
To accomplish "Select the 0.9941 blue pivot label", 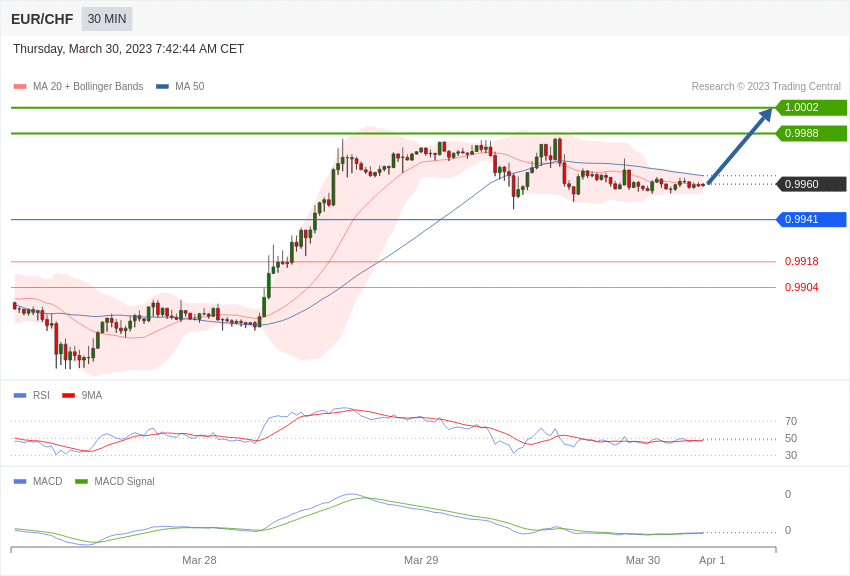I will click(x=811, y=219).
